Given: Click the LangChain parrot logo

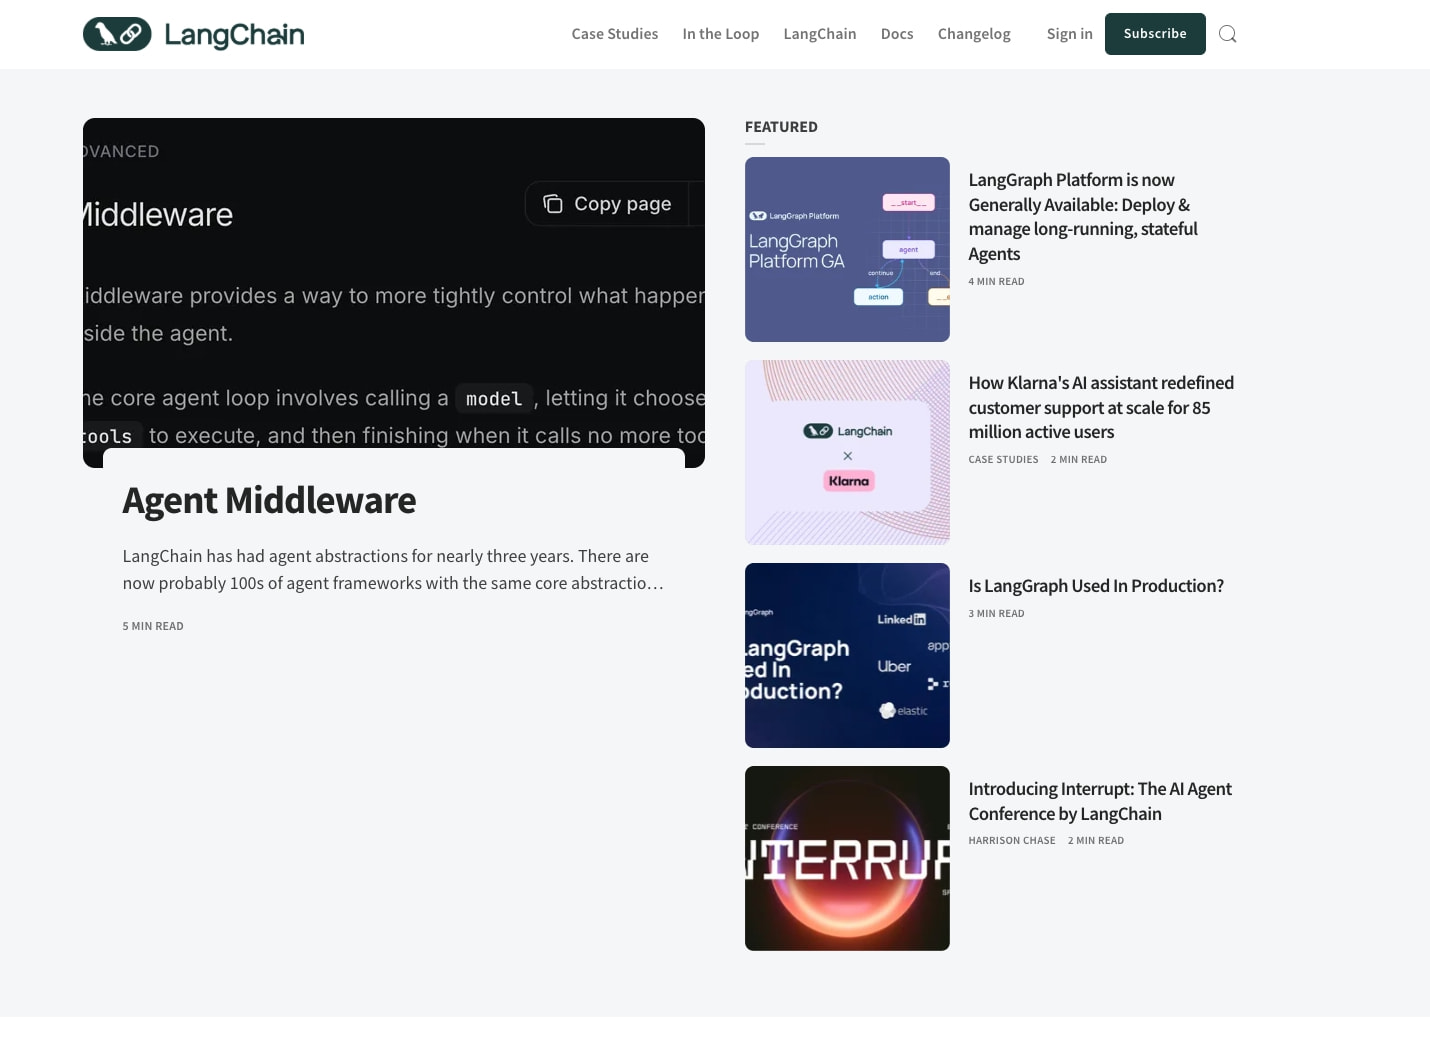Looking at the screenshot, I should [193, 34].
